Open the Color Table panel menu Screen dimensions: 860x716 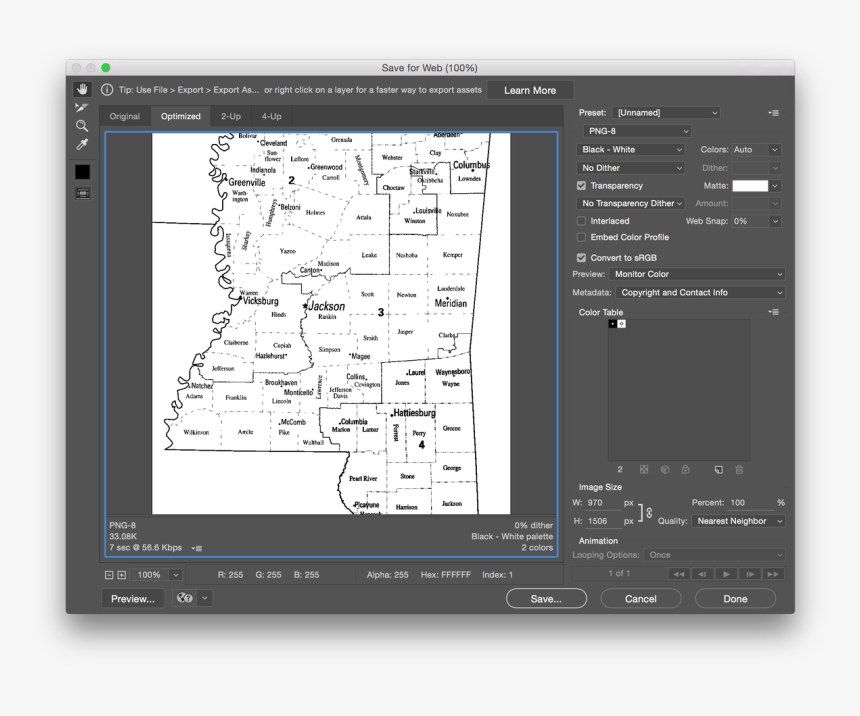(772, 311)
